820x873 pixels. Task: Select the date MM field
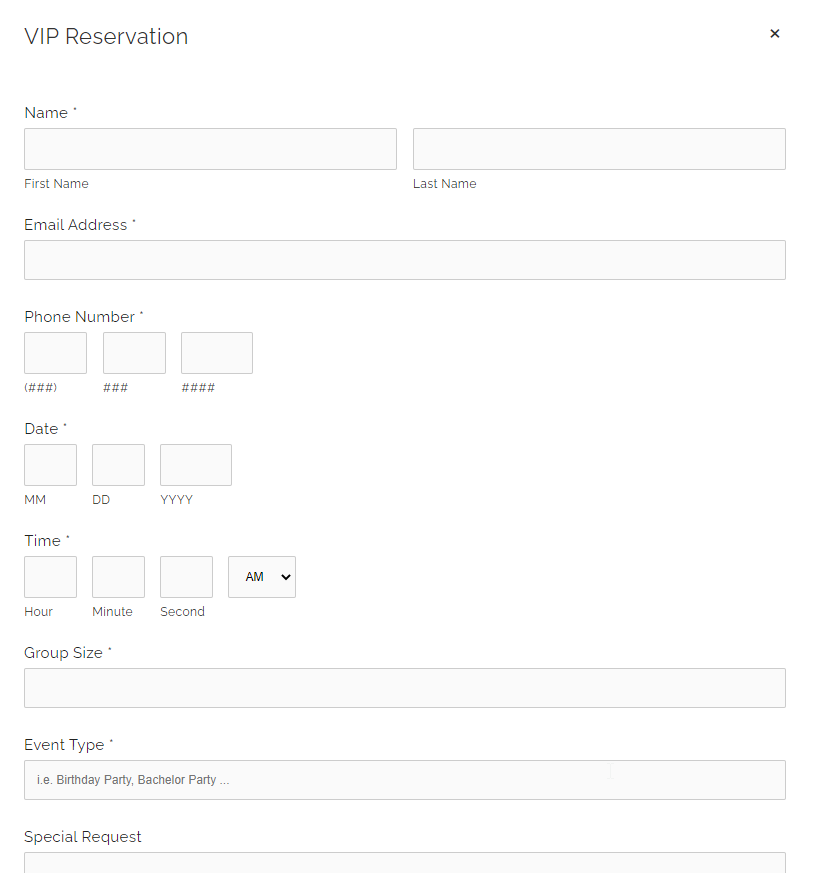coord(50,465)
